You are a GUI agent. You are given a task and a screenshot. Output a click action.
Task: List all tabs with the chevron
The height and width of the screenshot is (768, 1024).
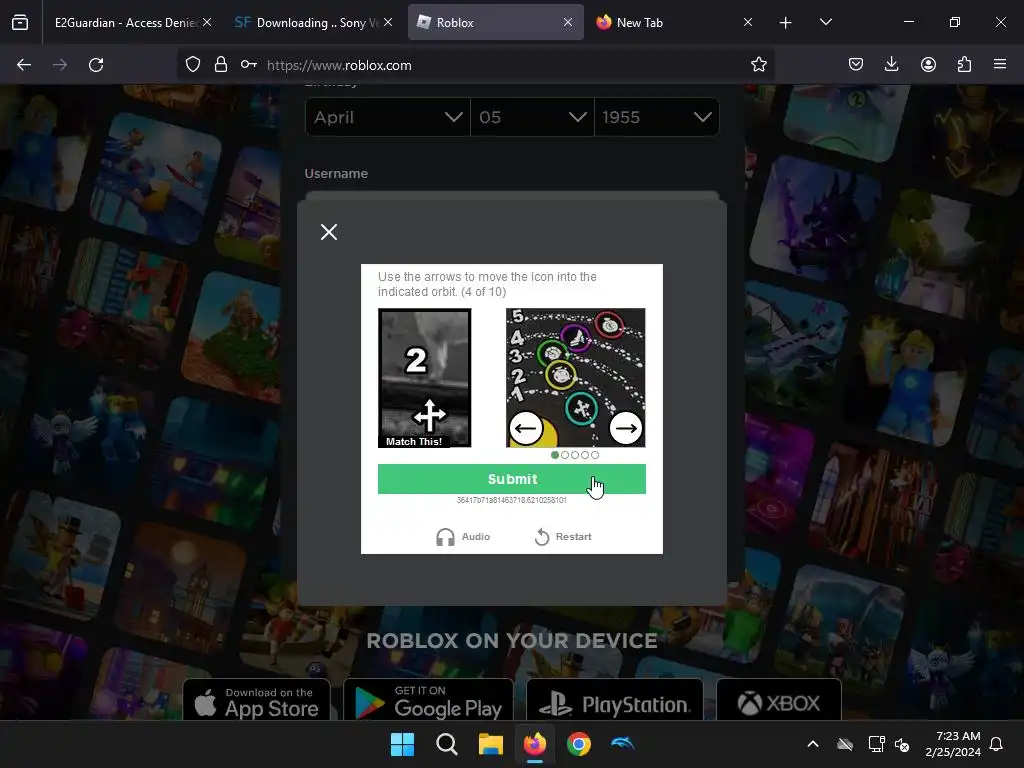pyautogui.click(x=825, y=23)
